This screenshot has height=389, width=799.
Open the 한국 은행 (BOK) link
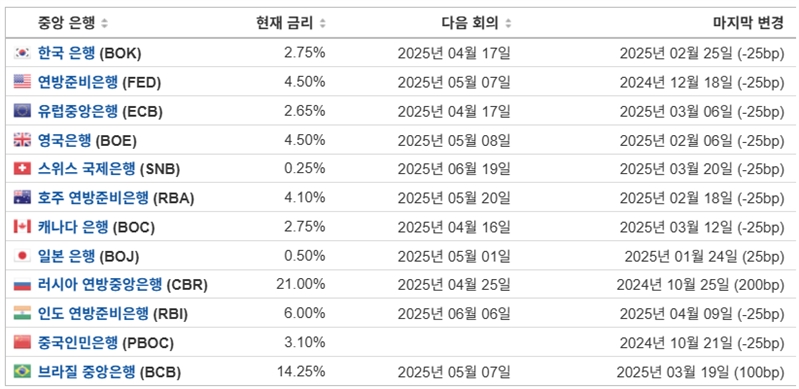click(90, 53)
